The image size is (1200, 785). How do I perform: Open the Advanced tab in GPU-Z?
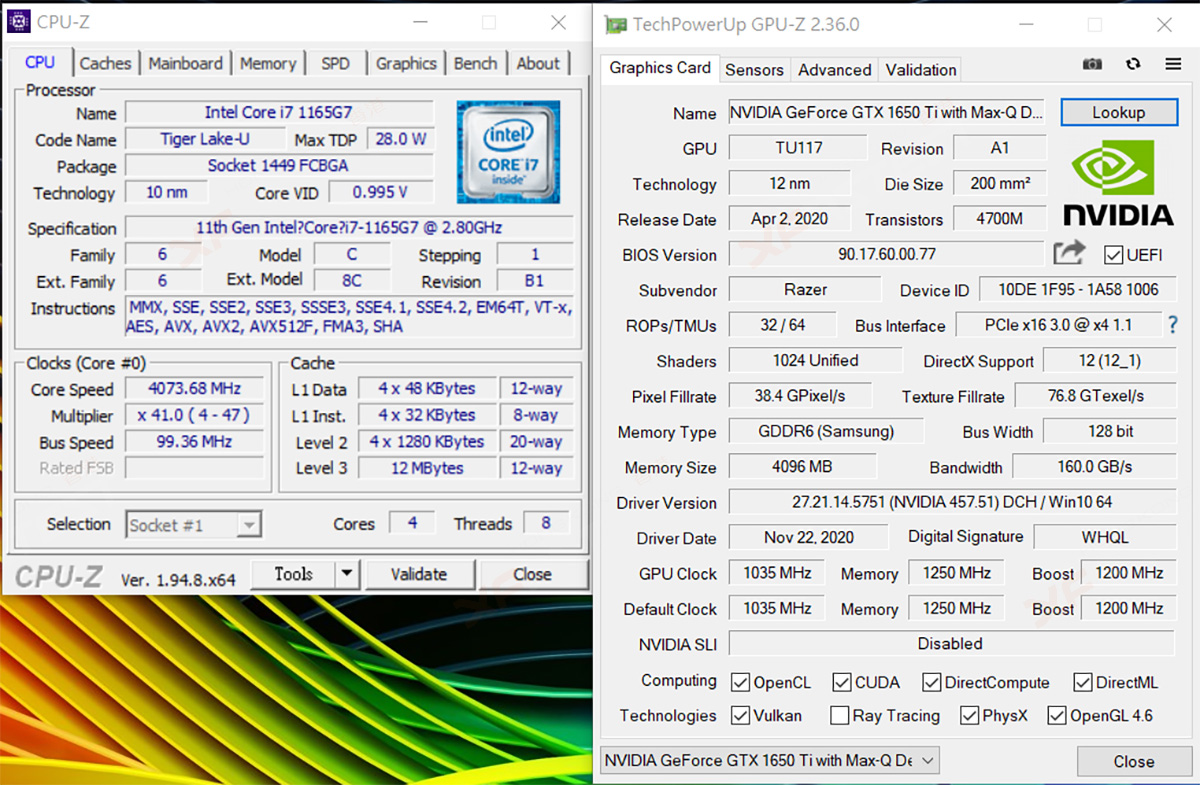(835, 70)
